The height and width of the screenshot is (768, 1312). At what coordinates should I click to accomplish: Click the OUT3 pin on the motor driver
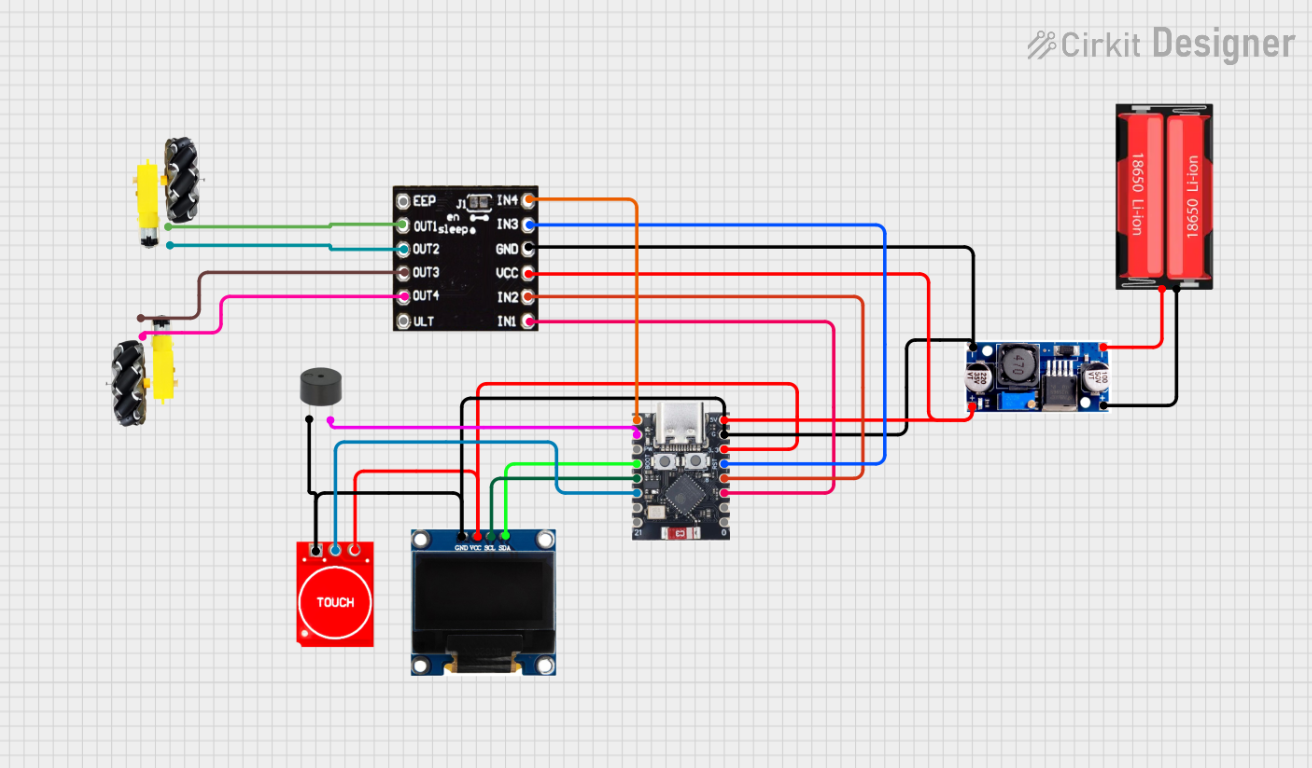(404, 272)
